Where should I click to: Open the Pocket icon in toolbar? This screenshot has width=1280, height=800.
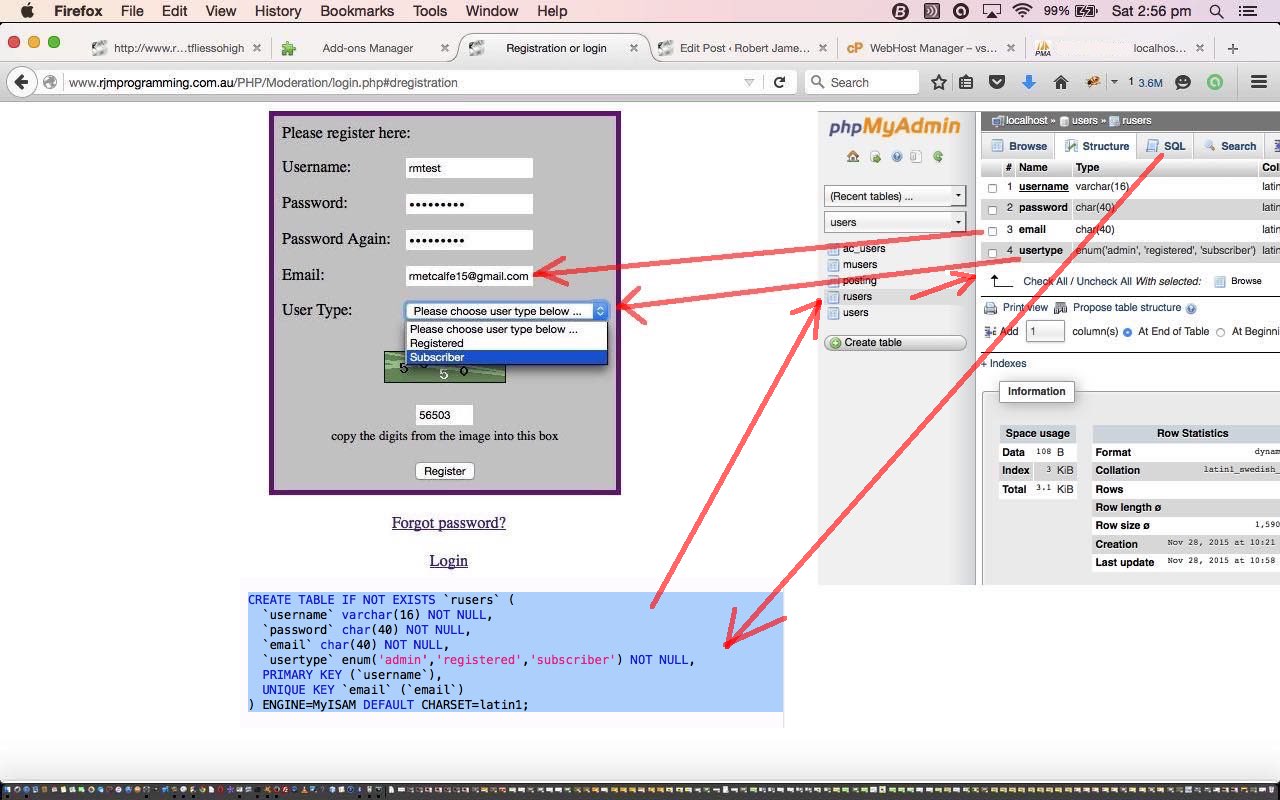tap(997, 82)
